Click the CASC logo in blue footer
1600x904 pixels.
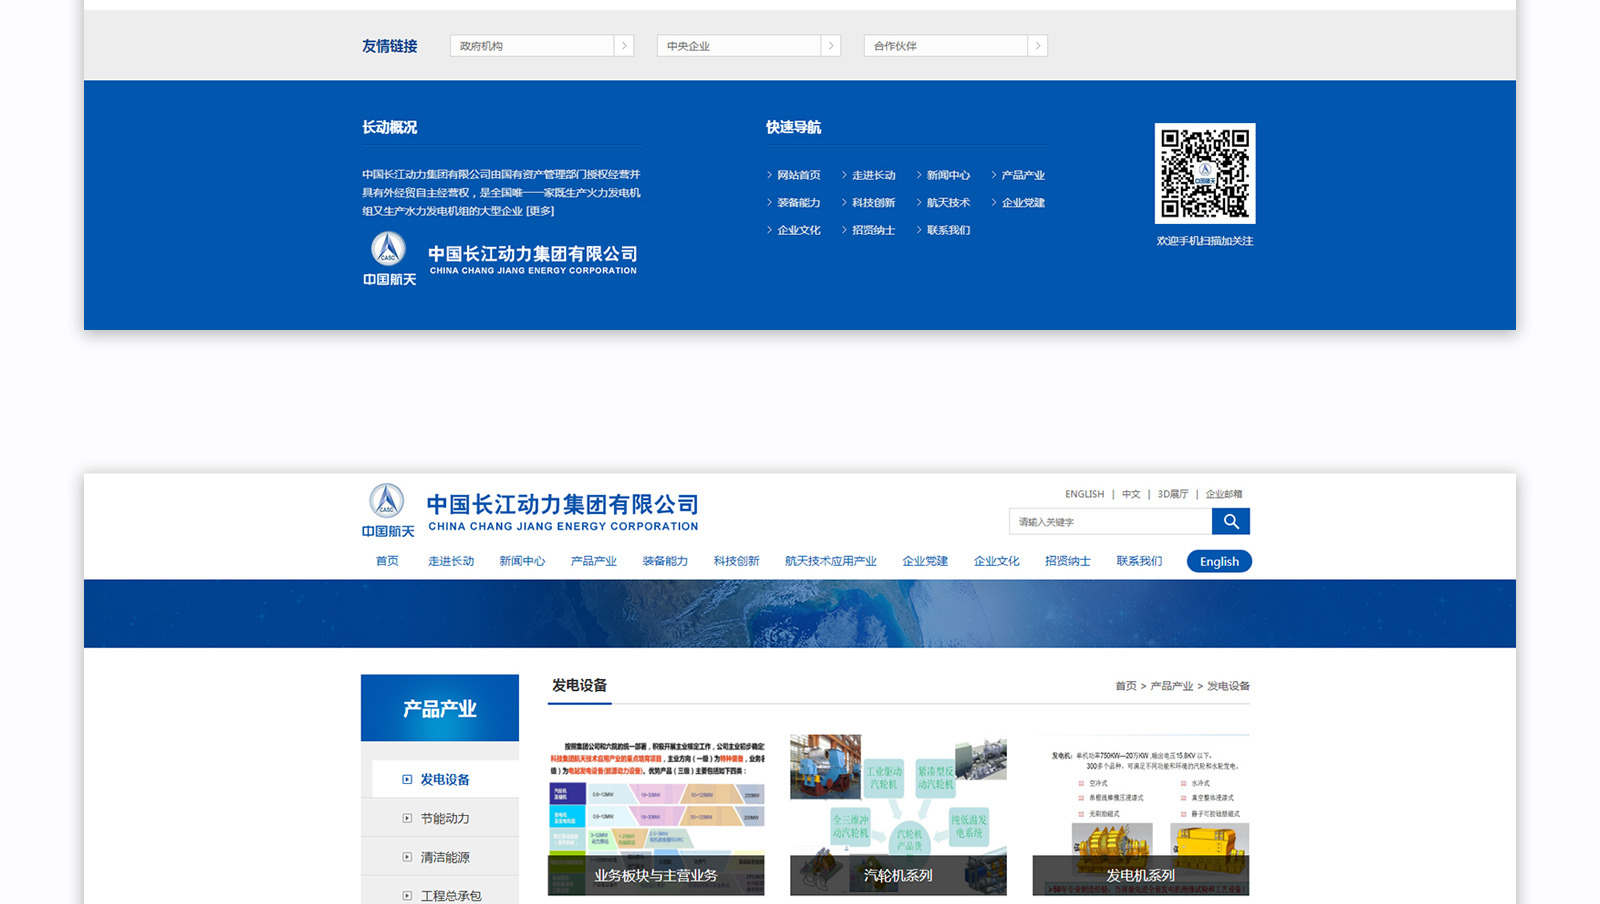[x=389, y=258]
